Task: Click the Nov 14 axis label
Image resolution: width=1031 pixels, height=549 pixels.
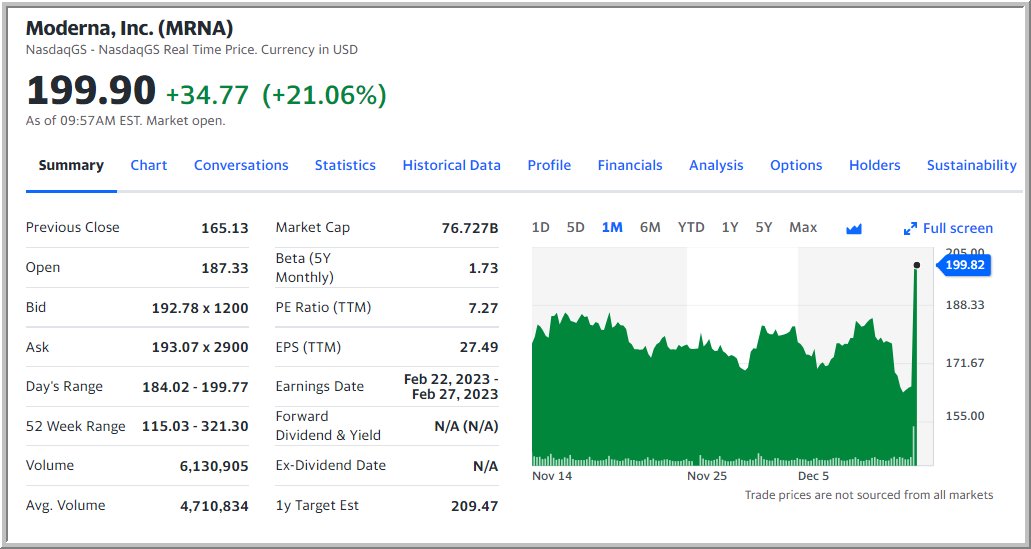Action: [x=552, y=476]
